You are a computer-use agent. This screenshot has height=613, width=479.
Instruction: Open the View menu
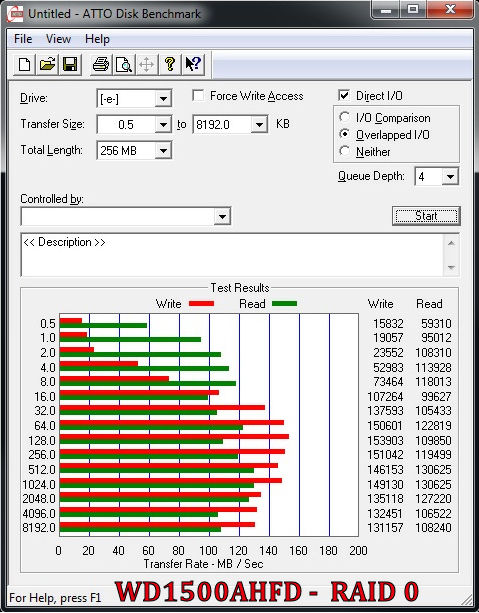[x=58, y=39]
